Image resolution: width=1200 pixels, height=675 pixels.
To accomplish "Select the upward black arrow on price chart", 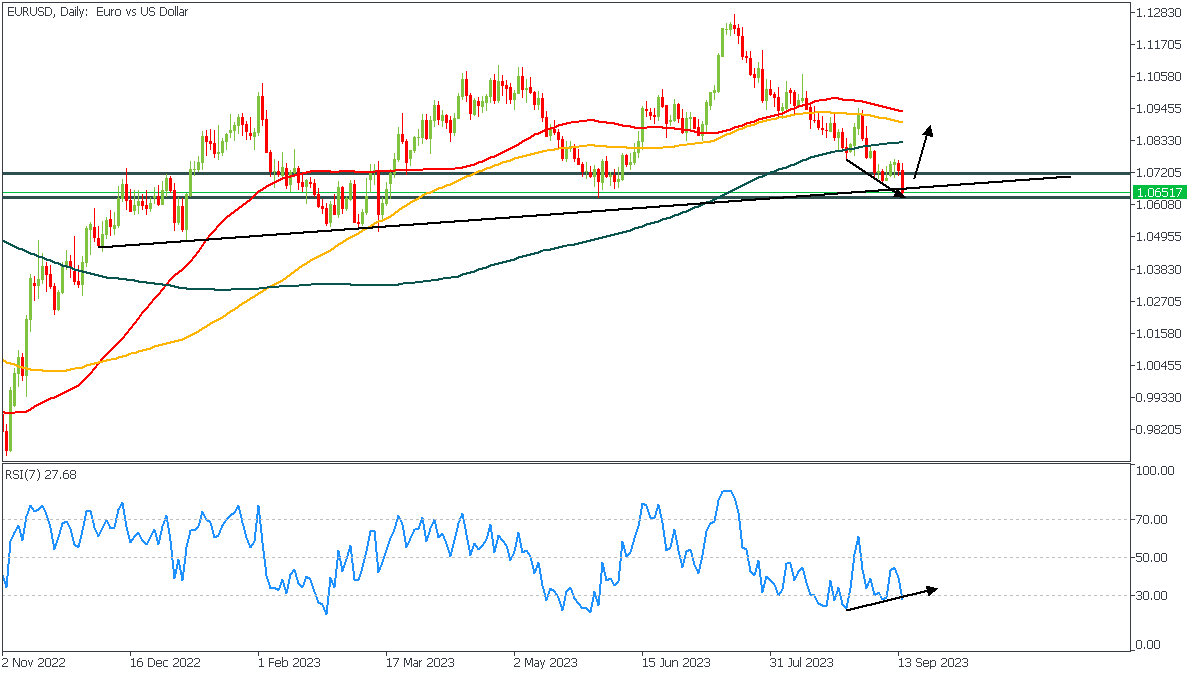I will 924,150.
